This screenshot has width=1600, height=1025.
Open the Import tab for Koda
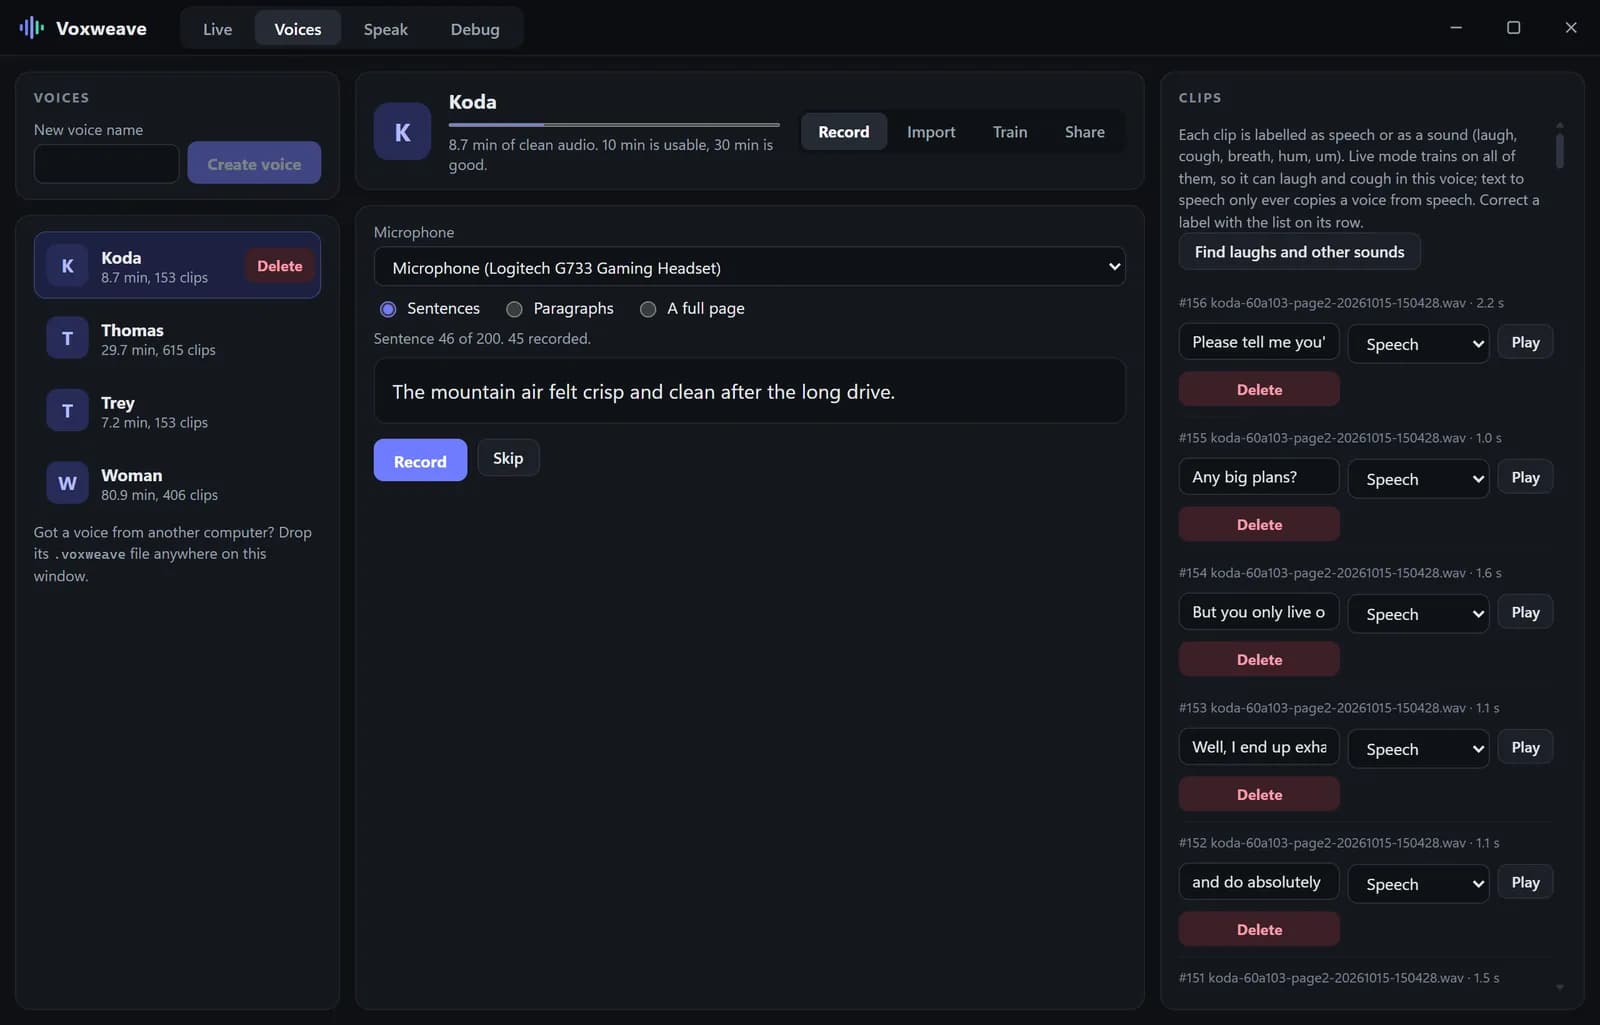click(931, 132)
